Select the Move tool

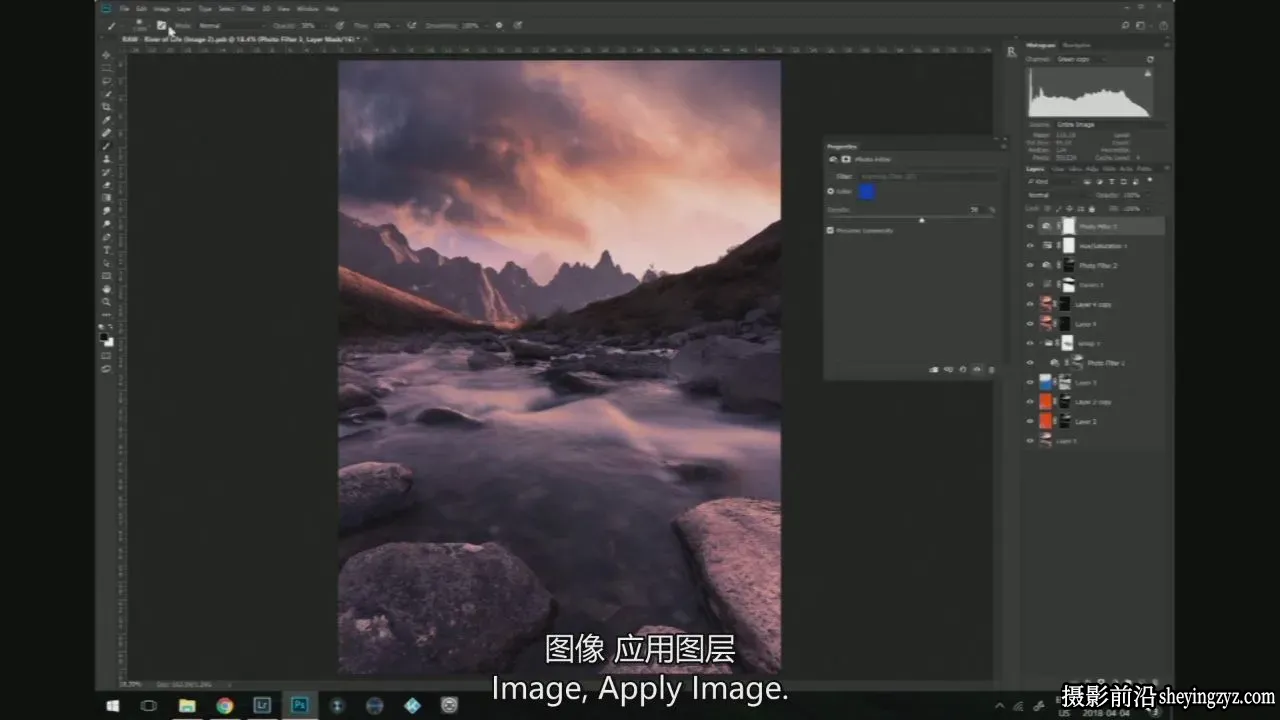click(x=107, y=55)
